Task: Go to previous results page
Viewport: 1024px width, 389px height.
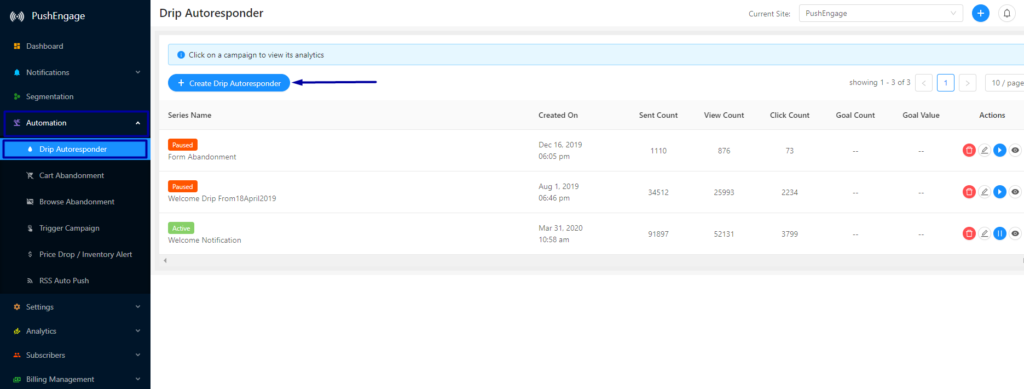Action: (923, 83)
